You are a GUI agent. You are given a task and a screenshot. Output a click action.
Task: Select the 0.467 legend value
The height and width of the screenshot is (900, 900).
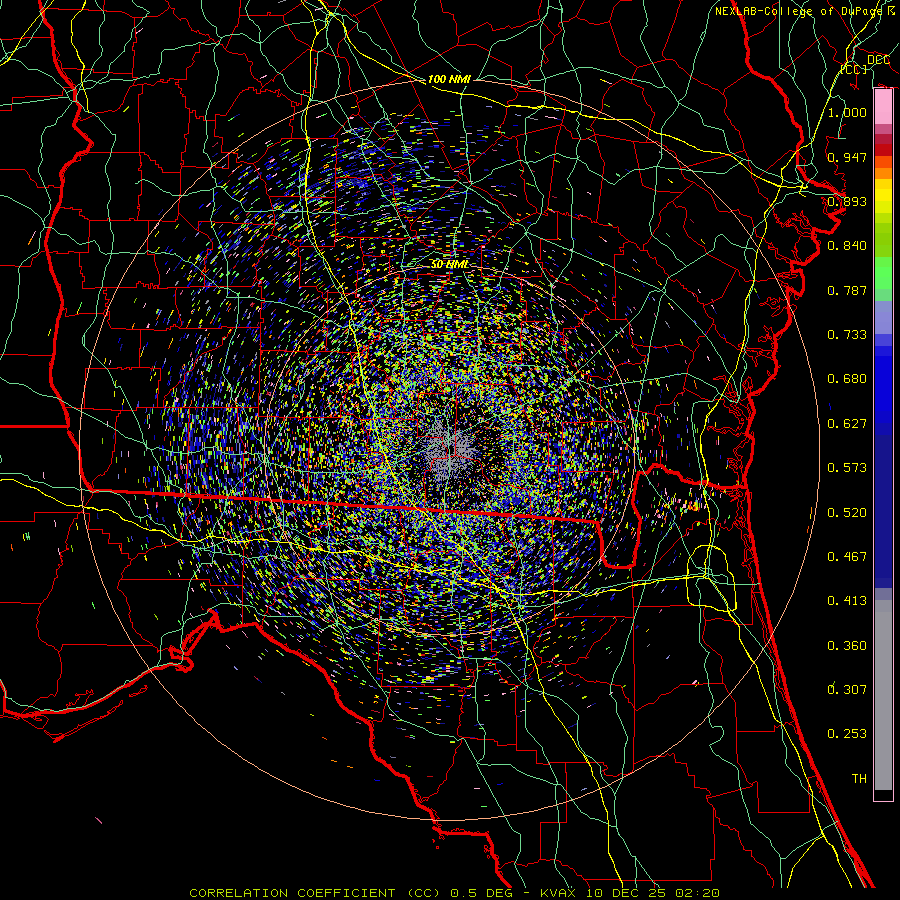(847, 557)
